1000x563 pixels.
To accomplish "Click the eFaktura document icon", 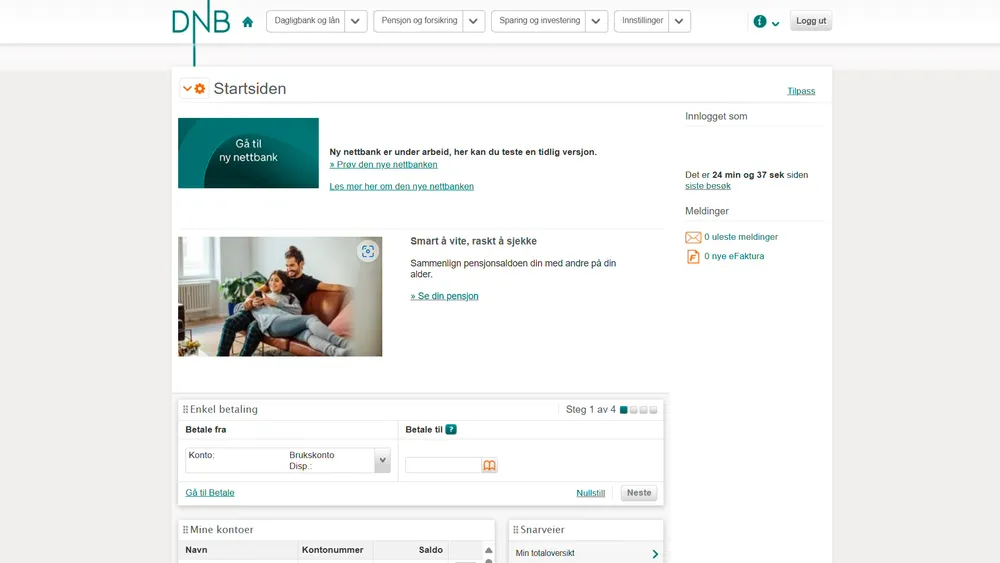I will tap(693, 257).
